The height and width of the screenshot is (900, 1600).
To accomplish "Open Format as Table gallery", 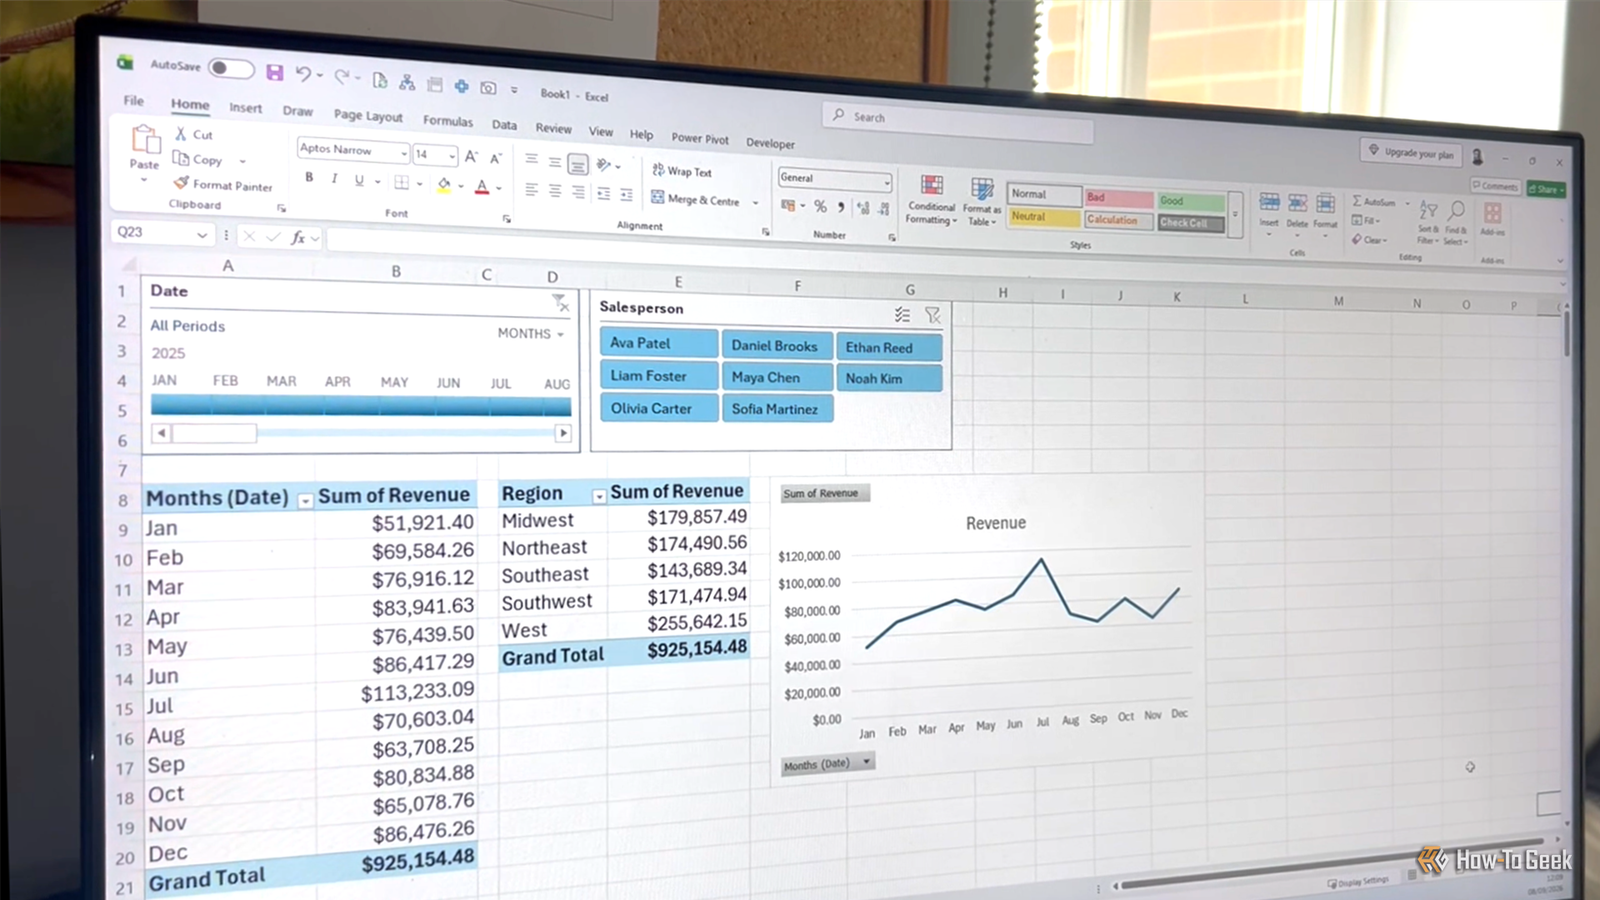I will 982,202.
